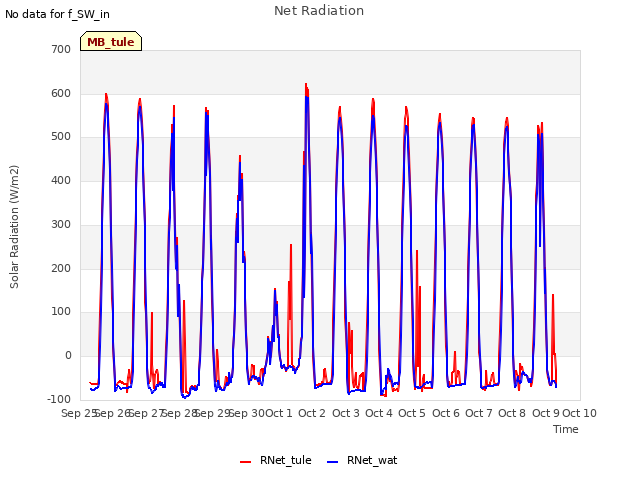Click the Sep 25 x-axis label
This screenshot has width=640, height=480.
78,413
